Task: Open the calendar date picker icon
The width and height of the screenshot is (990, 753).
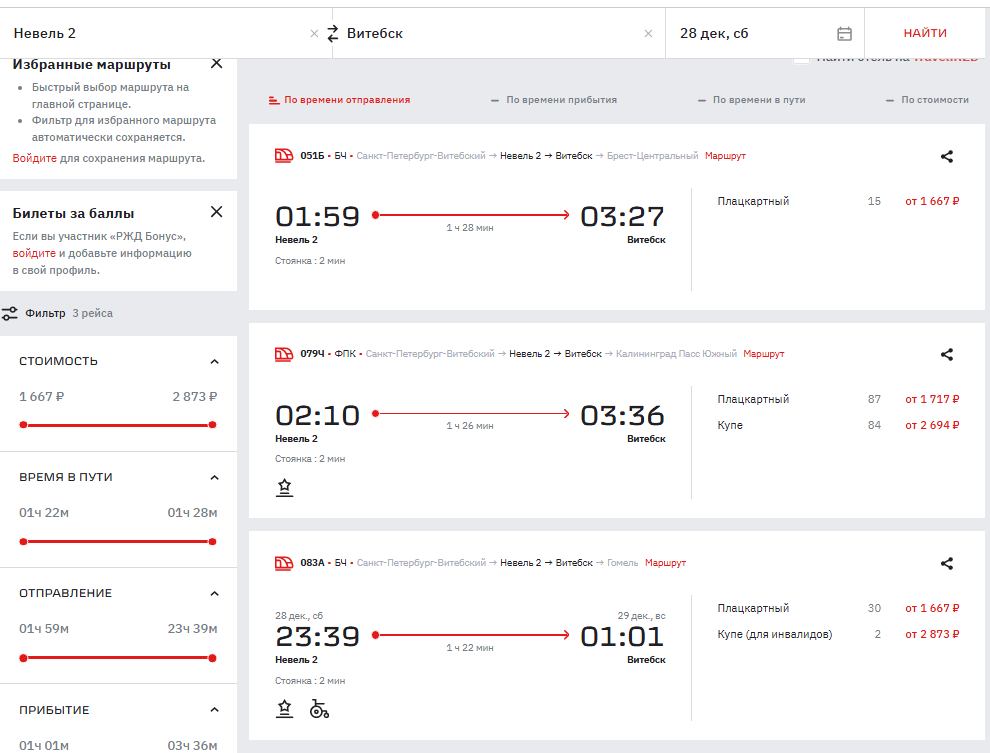Action: click(x=844, y=33)
